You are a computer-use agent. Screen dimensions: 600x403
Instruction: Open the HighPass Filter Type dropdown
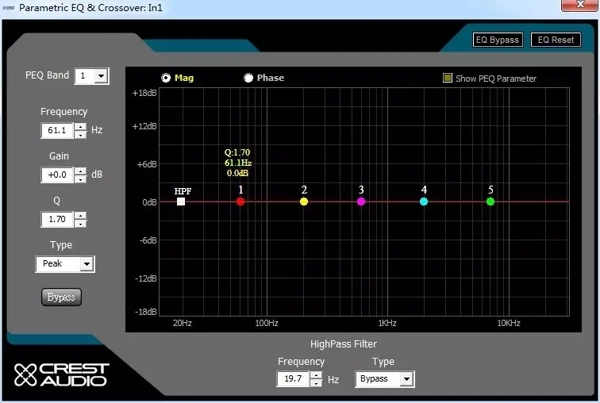[406, 379]
